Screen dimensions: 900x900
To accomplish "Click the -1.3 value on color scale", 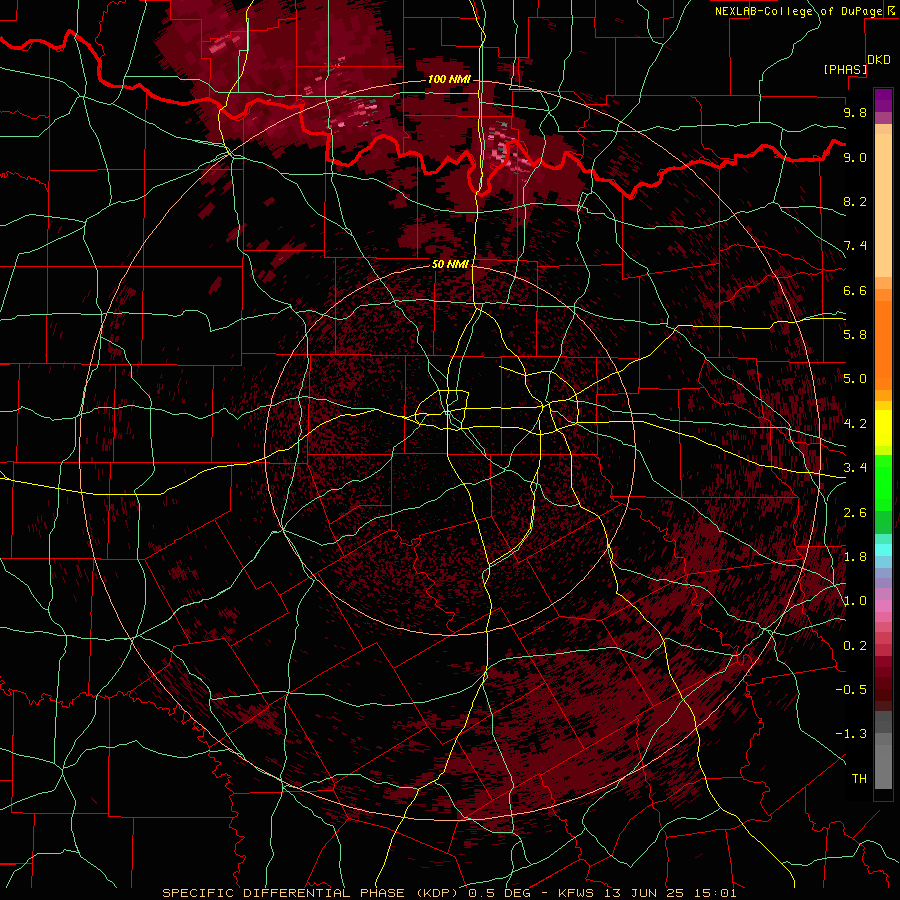I will pyautogui.click(x=851, y=734).
